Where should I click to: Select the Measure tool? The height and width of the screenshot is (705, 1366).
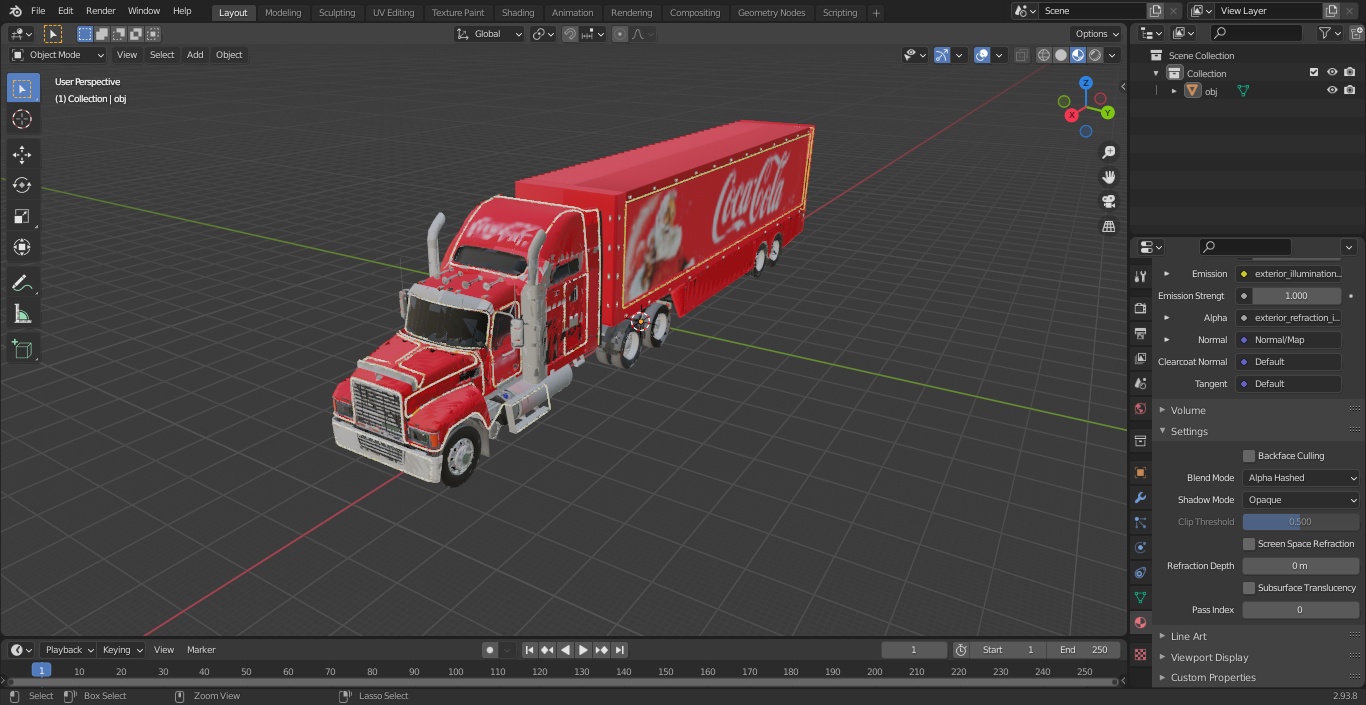[x=22, y=314]
